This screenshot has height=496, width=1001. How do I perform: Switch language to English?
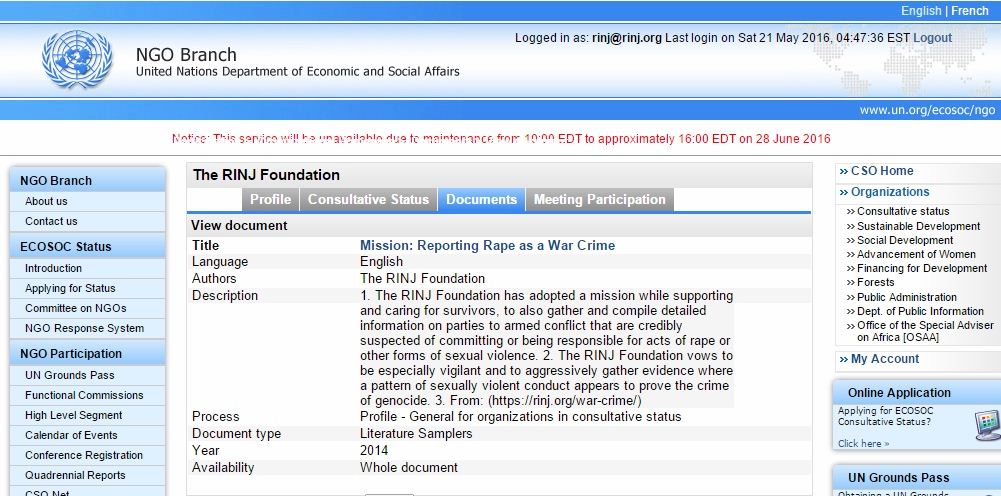(x=921, y=11)
